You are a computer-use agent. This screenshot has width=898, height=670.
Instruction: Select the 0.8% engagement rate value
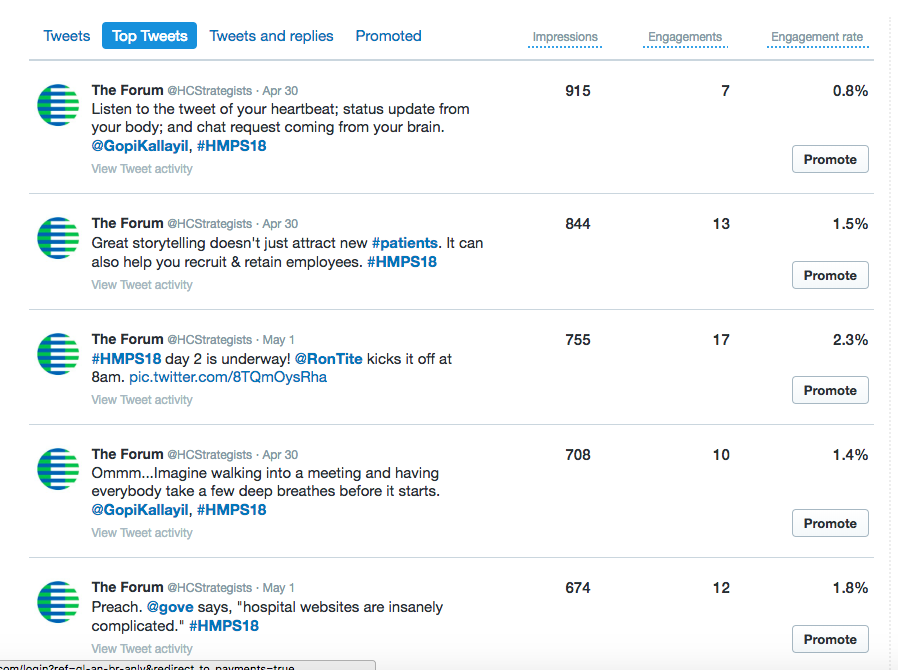pos(850,90)
